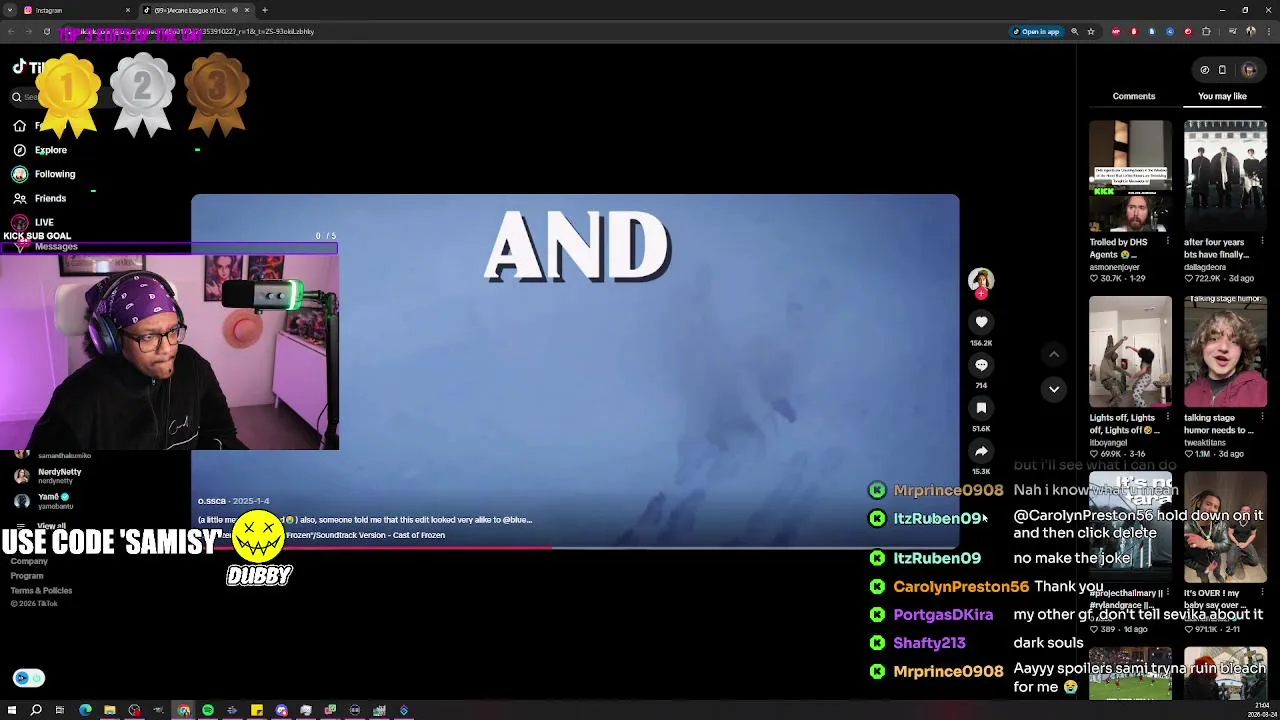Open the Windows Start menu
Screen dimensions: 1280x720
tap(12, 710)
